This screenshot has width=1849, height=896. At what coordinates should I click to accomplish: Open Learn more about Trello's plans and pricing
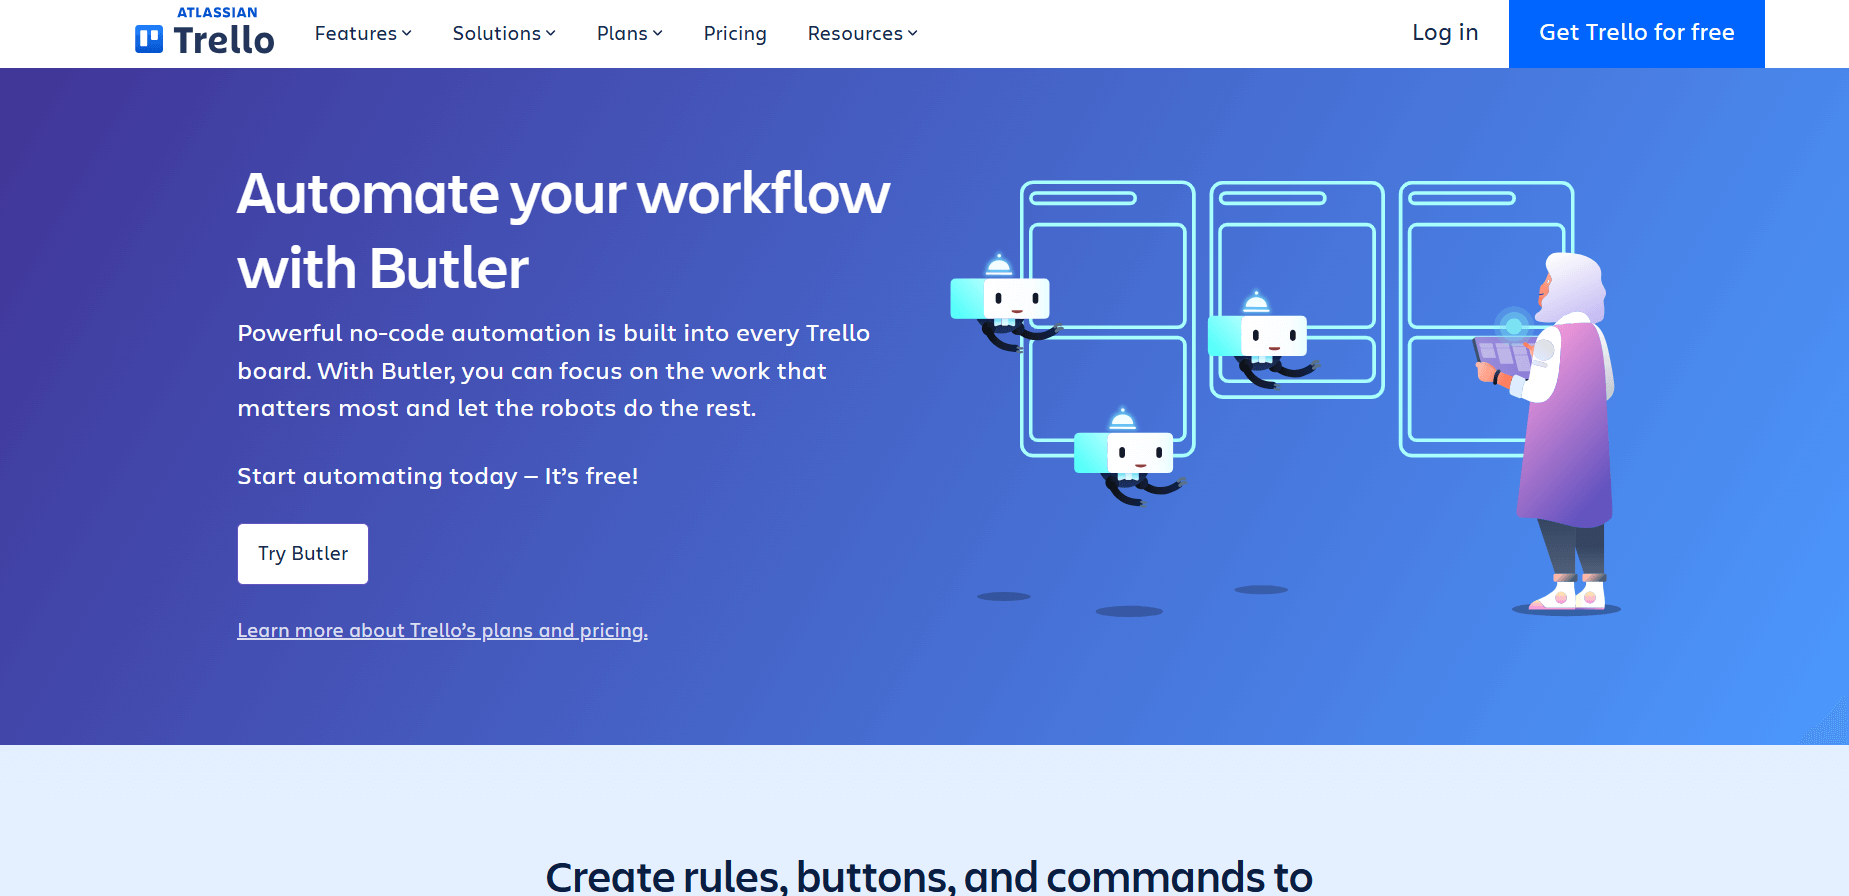point(442,631)
